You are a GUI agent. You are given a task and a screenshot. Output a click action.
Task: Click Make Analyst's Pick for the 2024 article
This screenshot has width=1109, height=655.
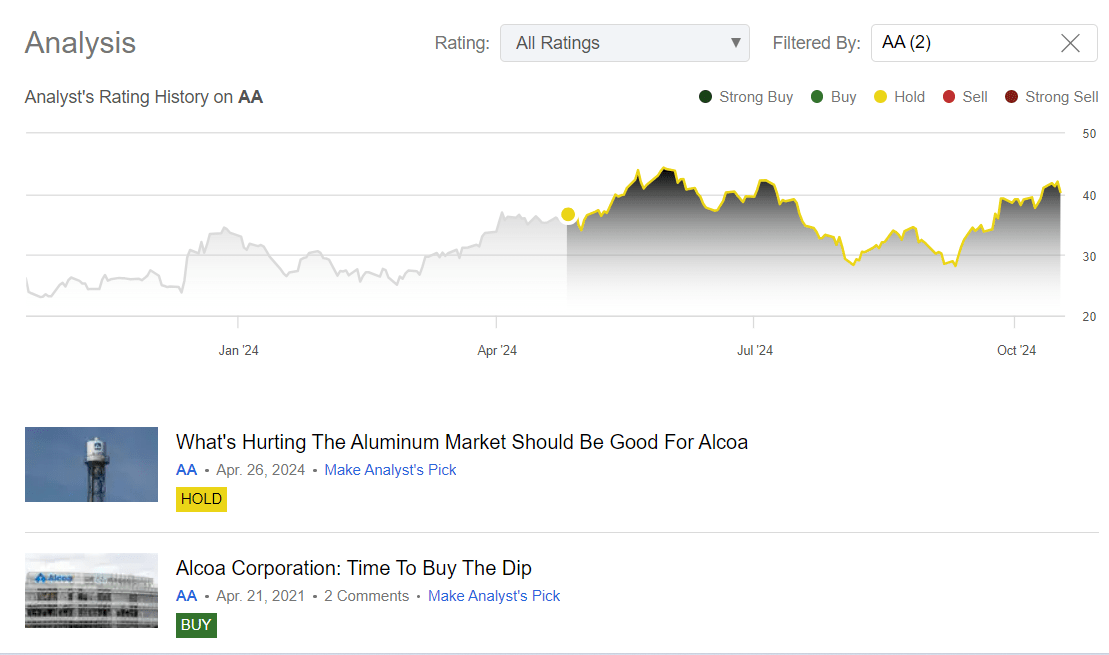[x=390, y=470]
